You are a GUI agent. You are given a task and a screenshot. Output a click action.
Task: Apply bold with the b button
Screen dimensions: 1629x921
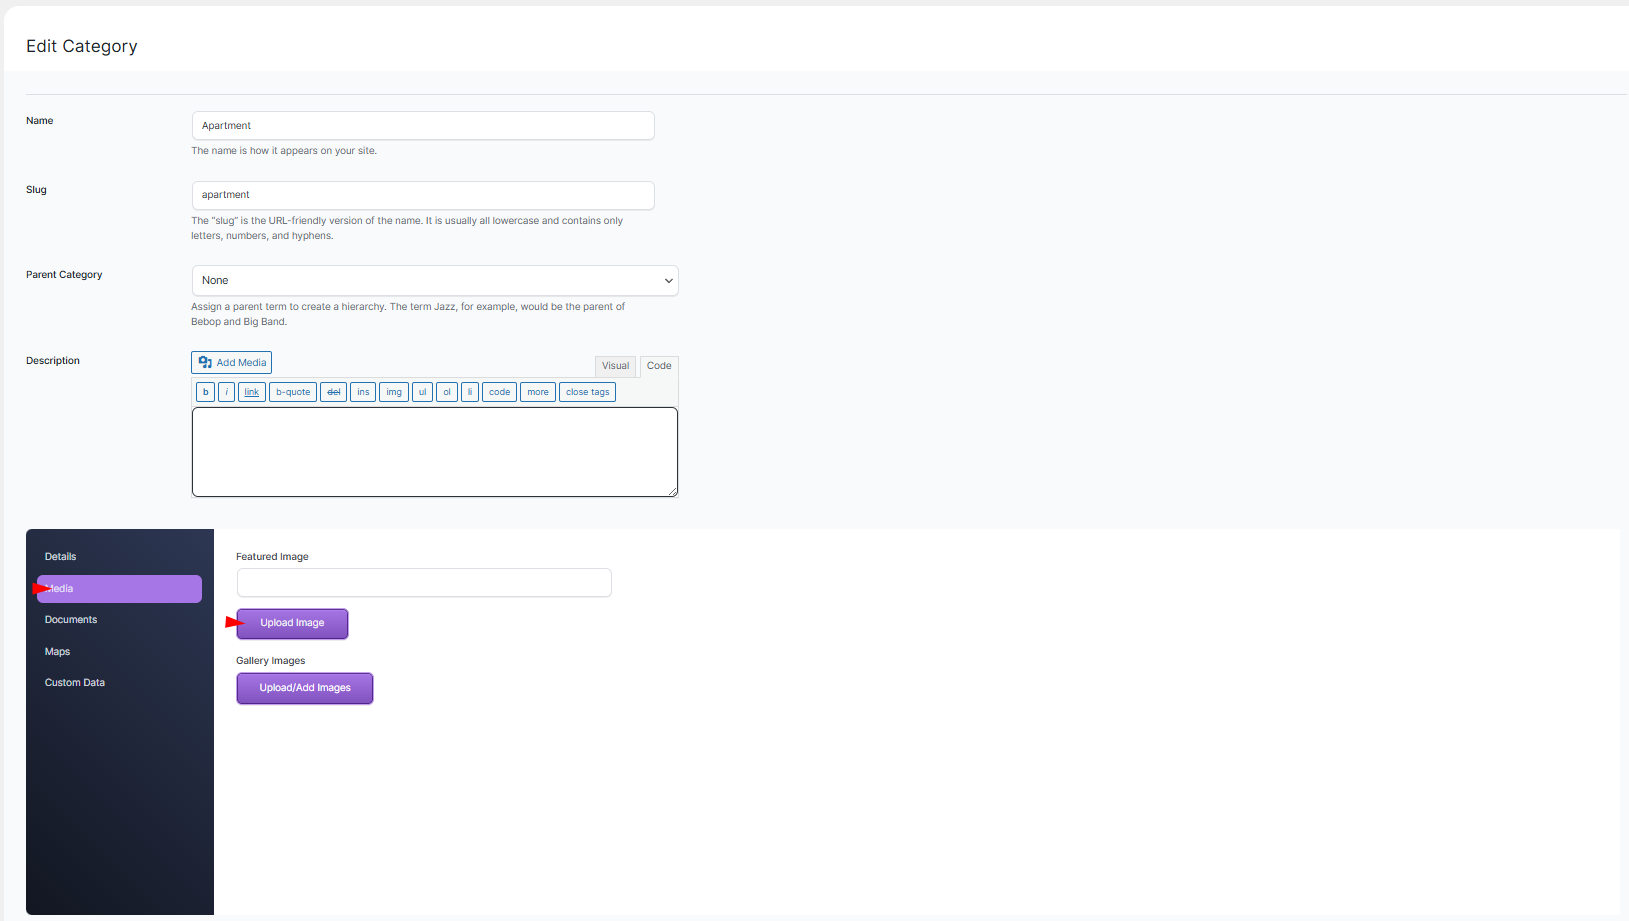[x=206, y=392]
